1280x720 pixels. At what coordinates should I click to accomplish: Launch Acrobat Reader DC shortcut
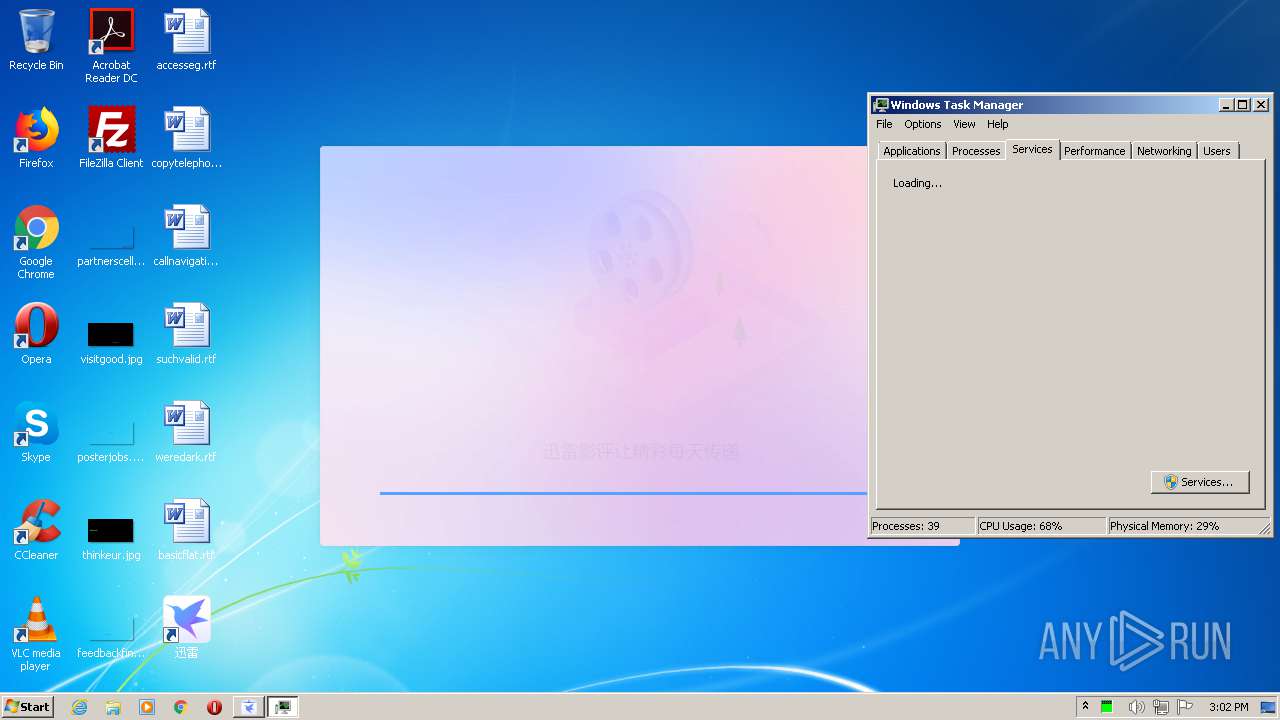click(x=111, y=45)
